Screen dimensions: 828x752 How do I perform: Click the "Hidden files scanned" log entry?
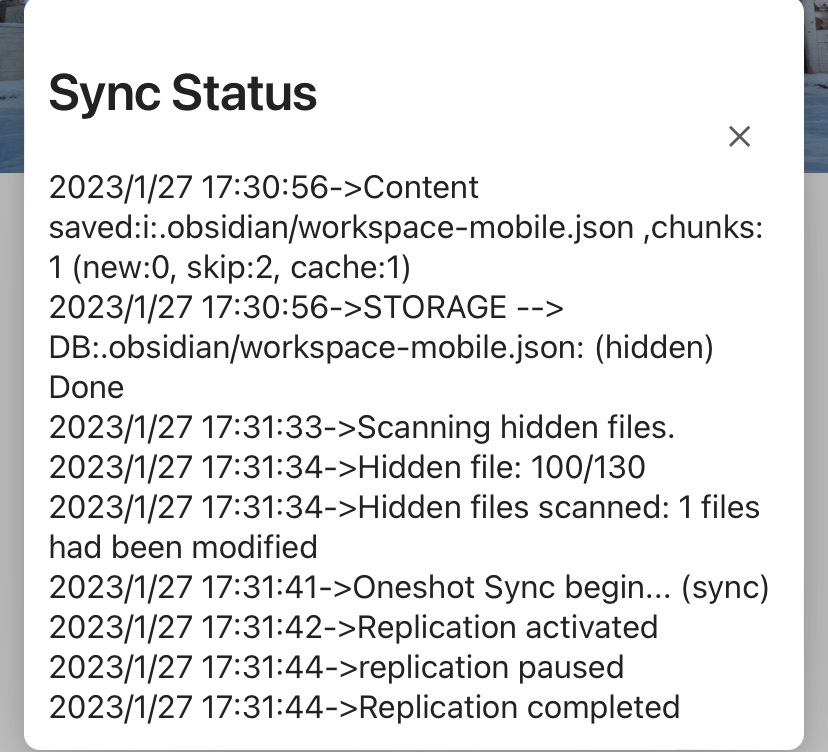[403, 507]
